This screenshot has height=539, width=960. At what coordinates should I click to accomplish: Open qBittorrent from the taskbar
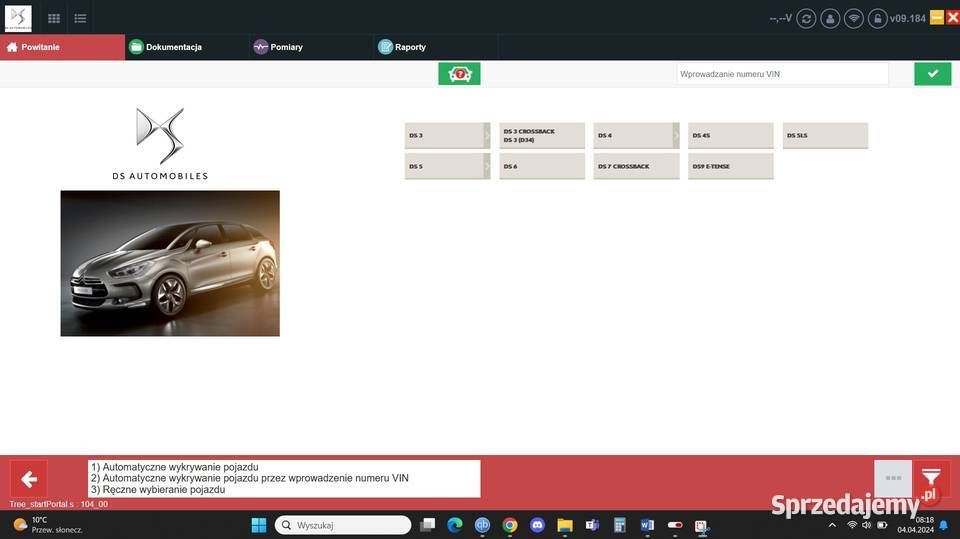point(482,525)
